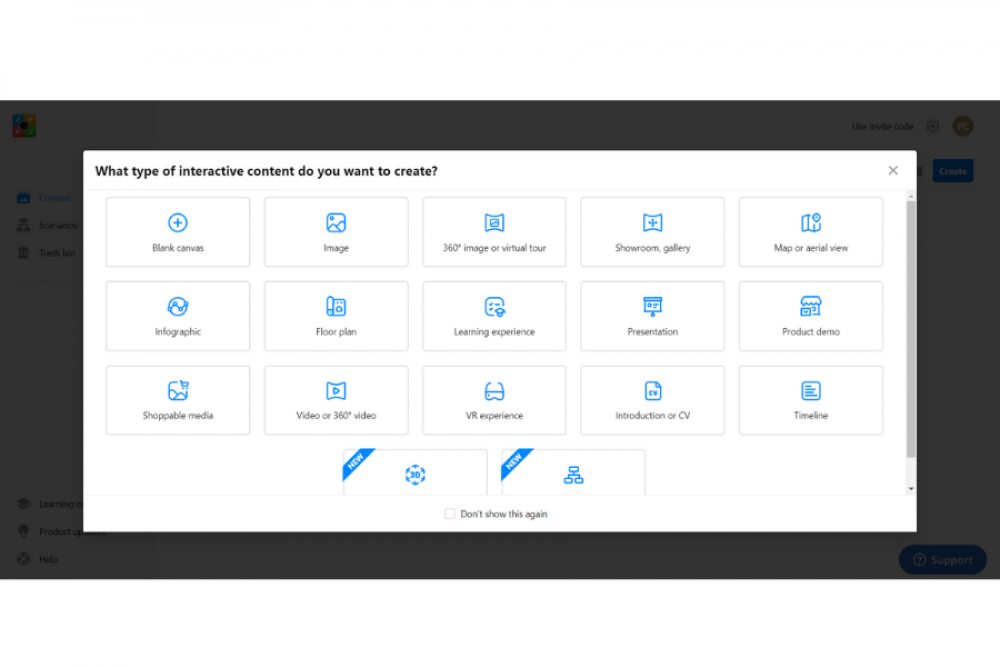Image resolution: width=1000 pixels, height=667 pixels.
Task: Pick the Product demo storefront icon
Action: tap(811, 307)
